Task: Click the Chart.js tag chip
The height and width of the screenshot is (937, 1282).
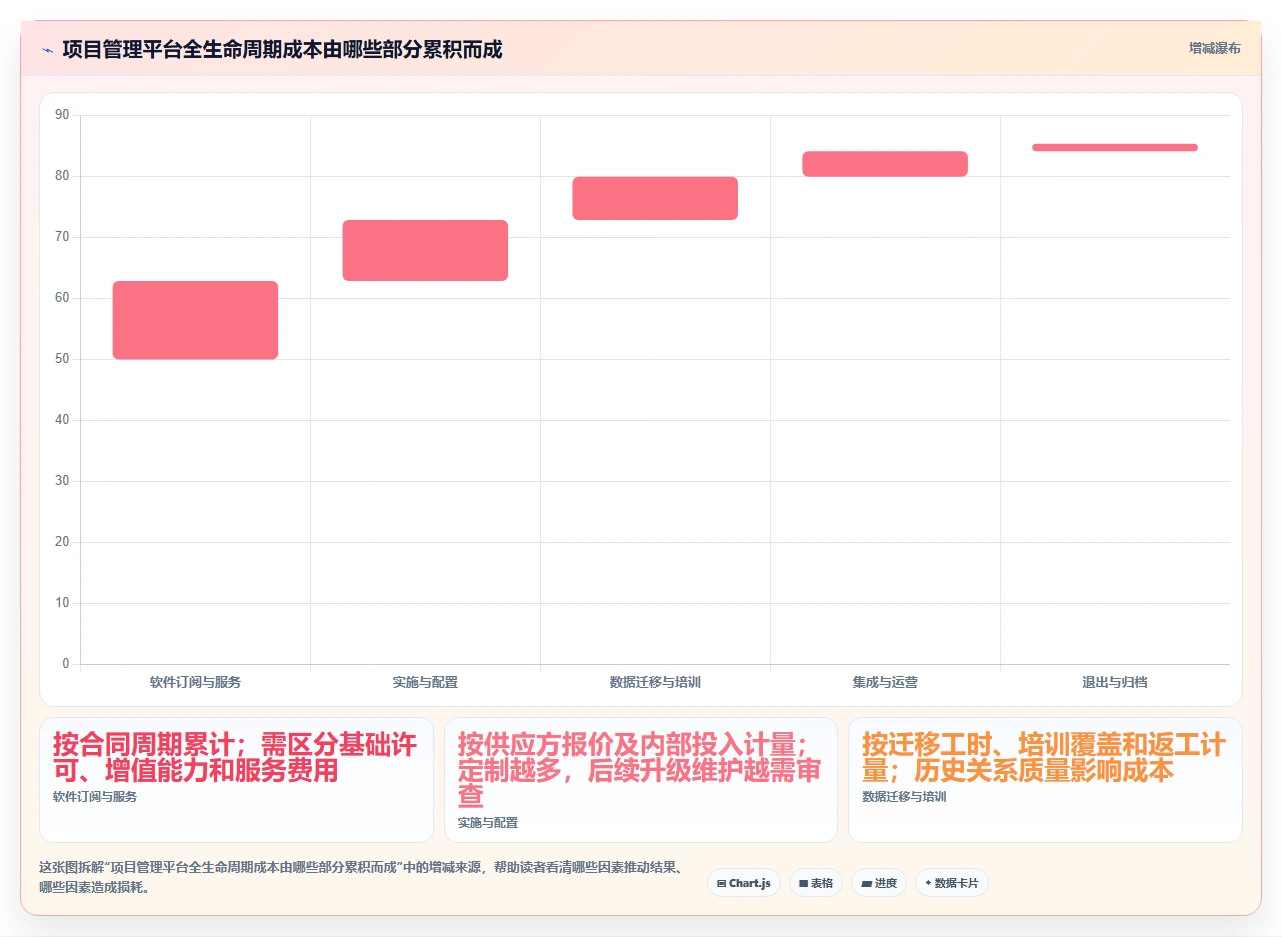Action: tap(743, 883)
